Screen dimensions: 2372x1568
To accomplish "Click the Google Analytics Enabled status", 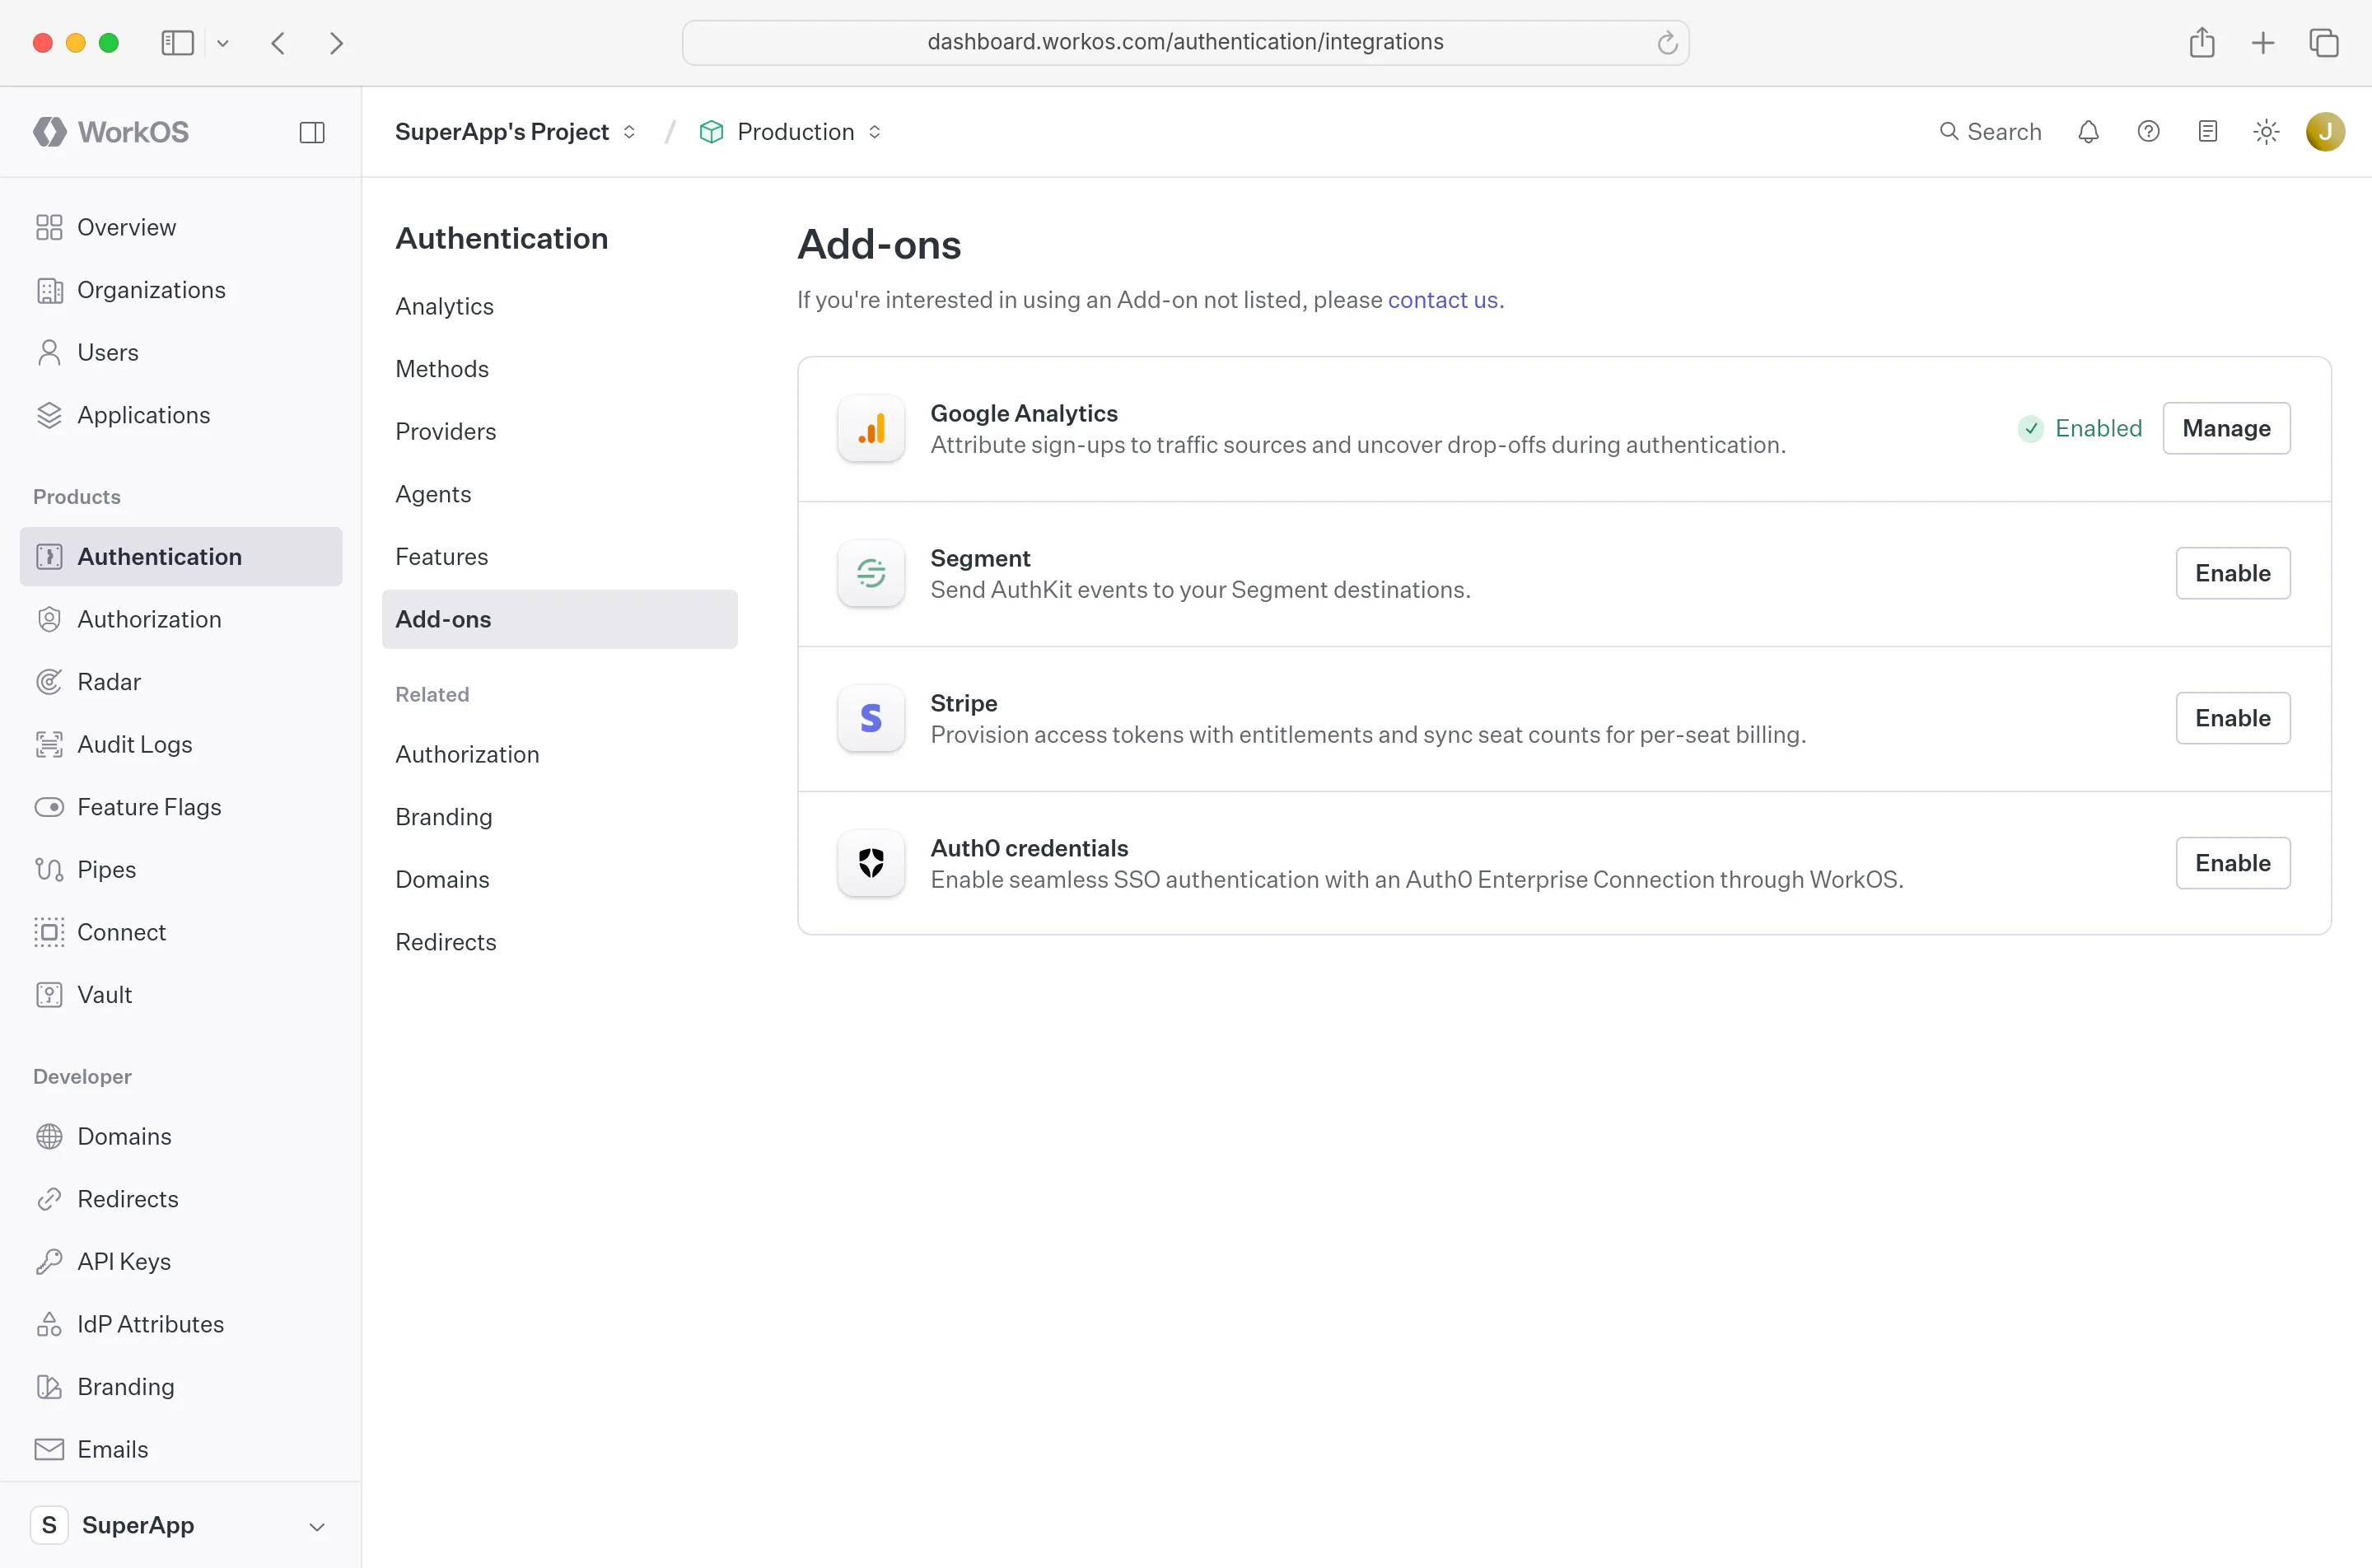I will click(x=2080, y=429).
